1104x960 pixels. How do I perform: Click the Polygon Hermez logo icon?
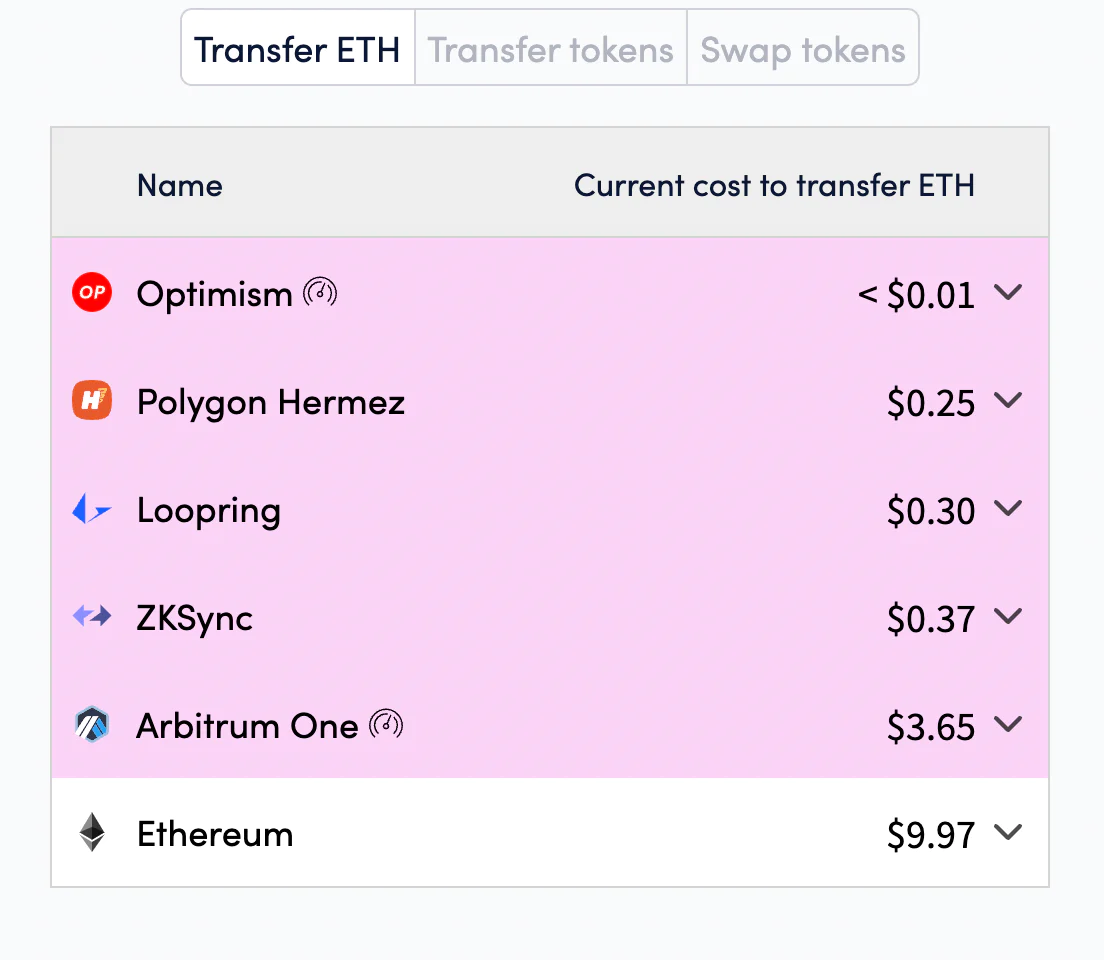point(92,400)
